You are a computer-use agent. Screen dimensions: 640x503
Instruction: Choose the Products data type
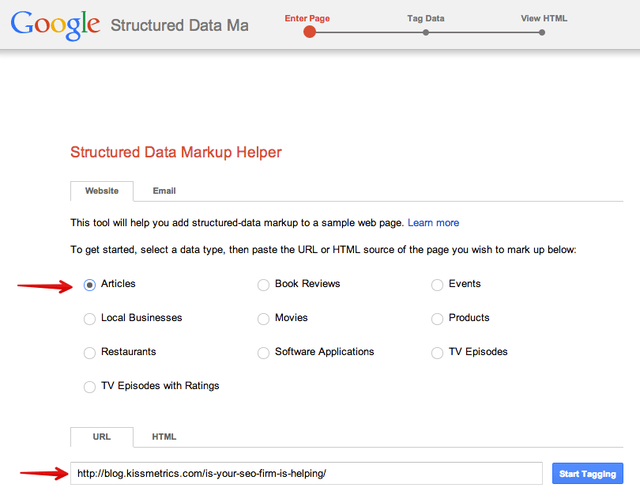click(438, 319)
